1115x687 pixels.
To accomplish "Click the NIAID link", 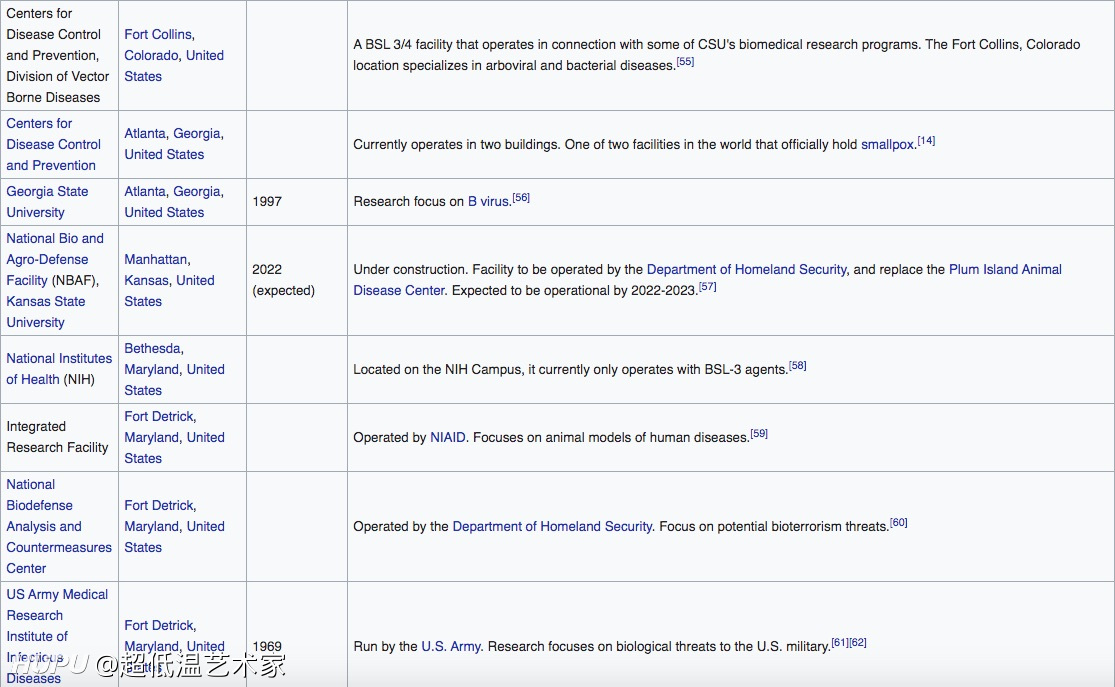I will [448, 437].
